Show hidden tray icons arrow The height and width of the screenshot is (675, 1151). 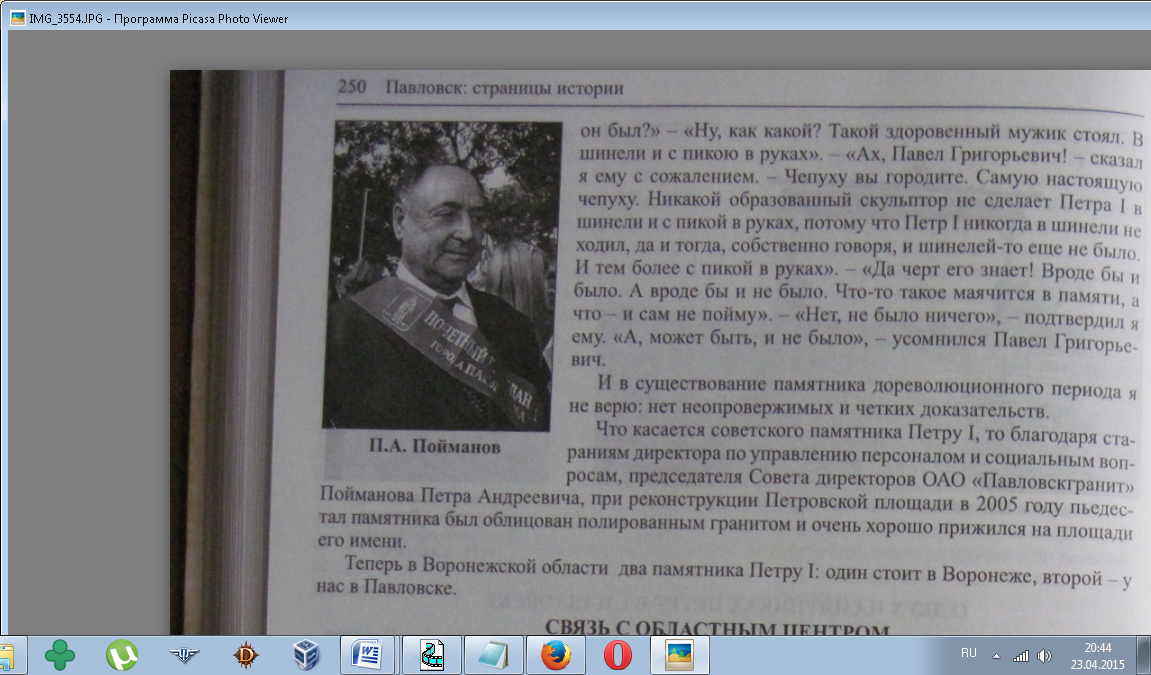996,656
